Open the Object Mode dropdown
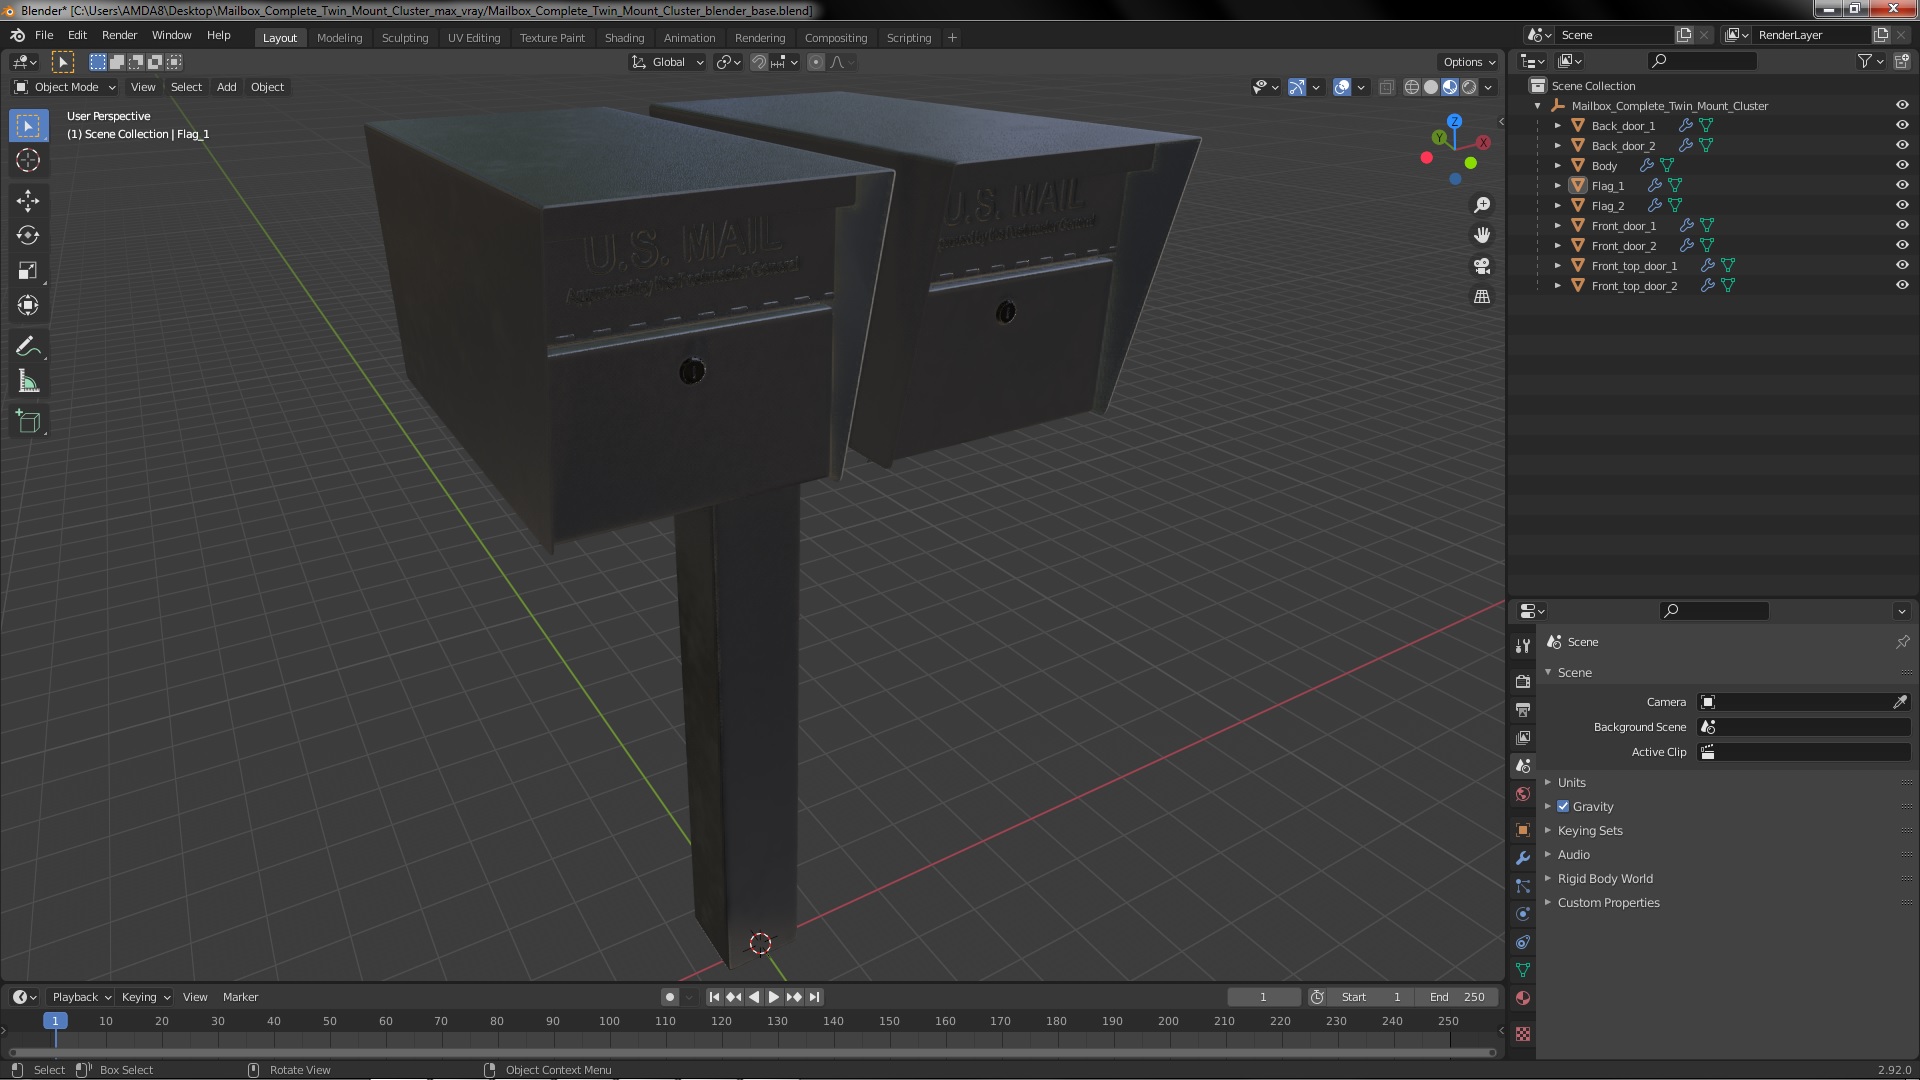Screen dimensions: 1920x1080 click(65, 87)
